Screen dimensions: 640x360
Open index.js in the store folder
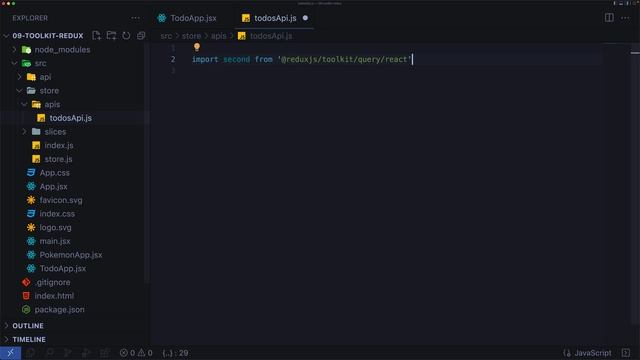[x=59, y=145]
